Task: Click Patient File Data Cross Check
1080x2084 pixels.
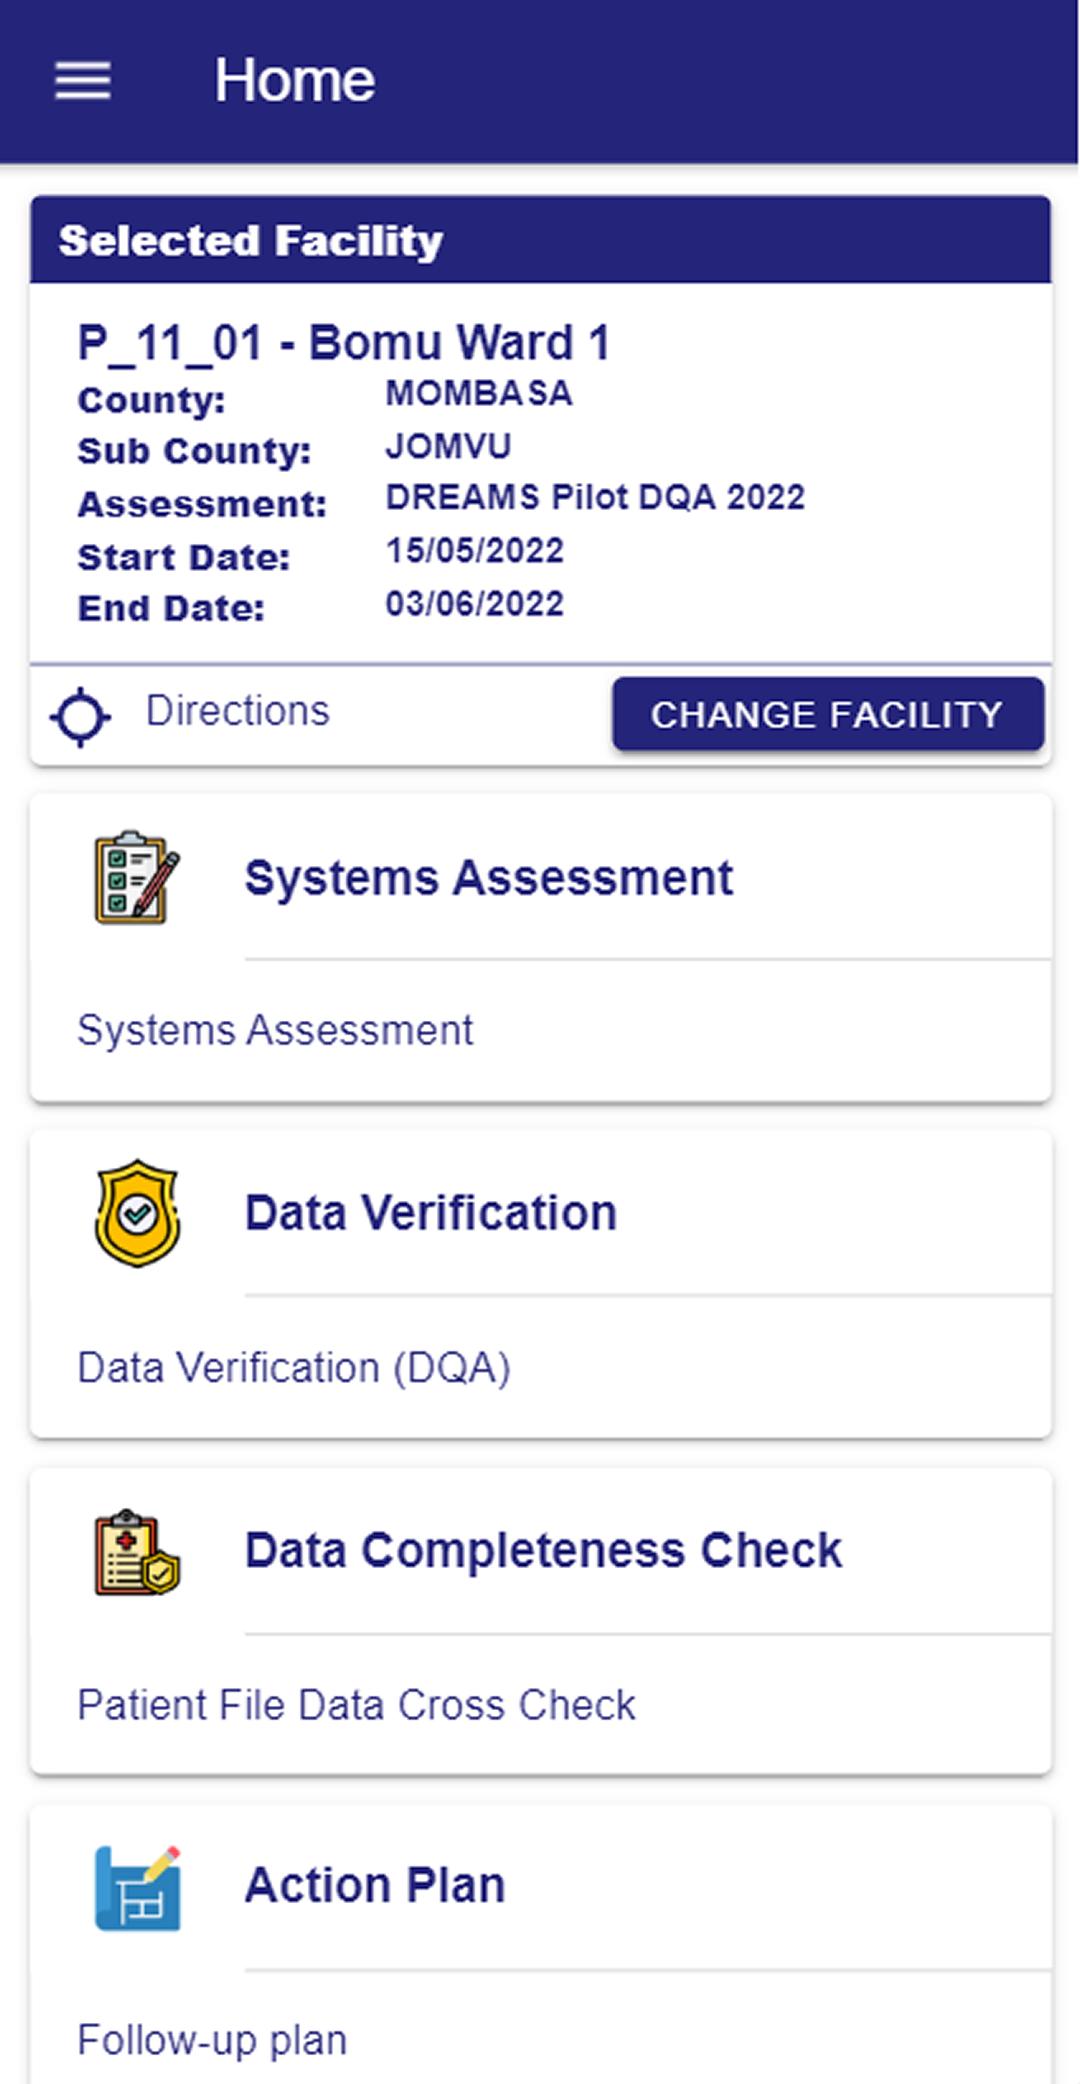Action: [x=356, y=1705]
